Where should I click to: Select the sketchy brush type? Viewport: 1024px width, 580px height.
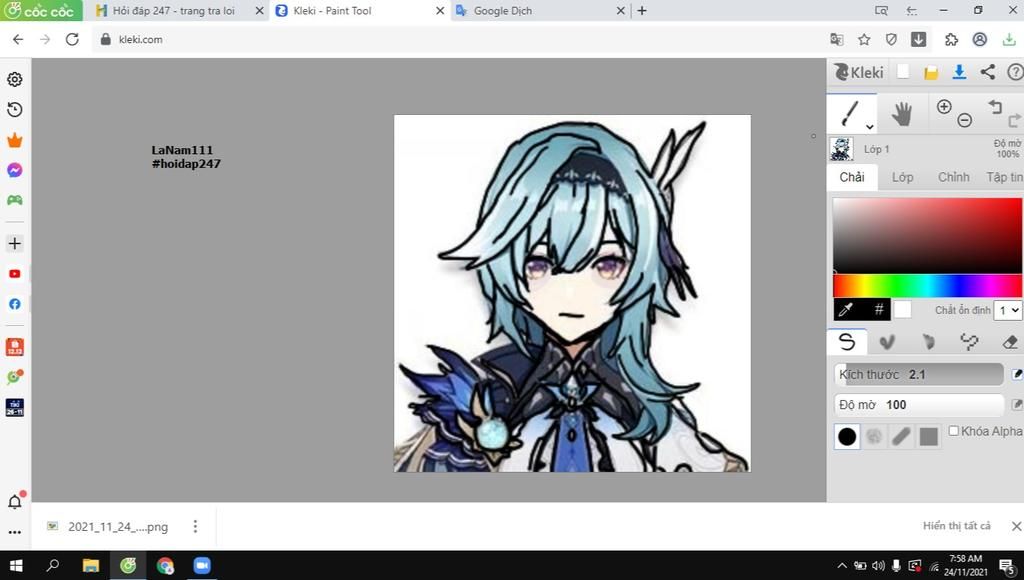point(928,342)
